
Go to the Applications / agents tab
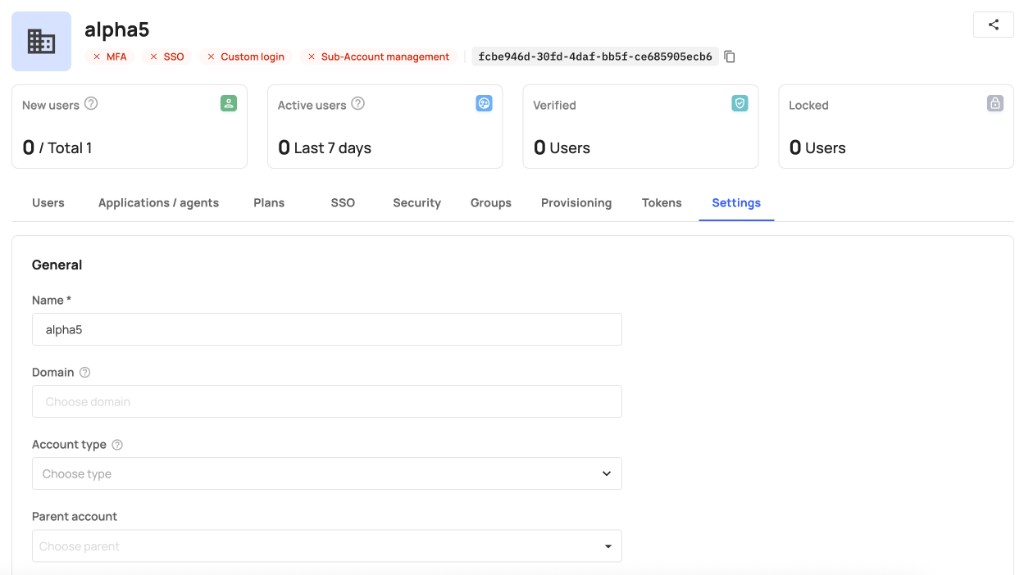pyautogui.click(x=159, y=203)
